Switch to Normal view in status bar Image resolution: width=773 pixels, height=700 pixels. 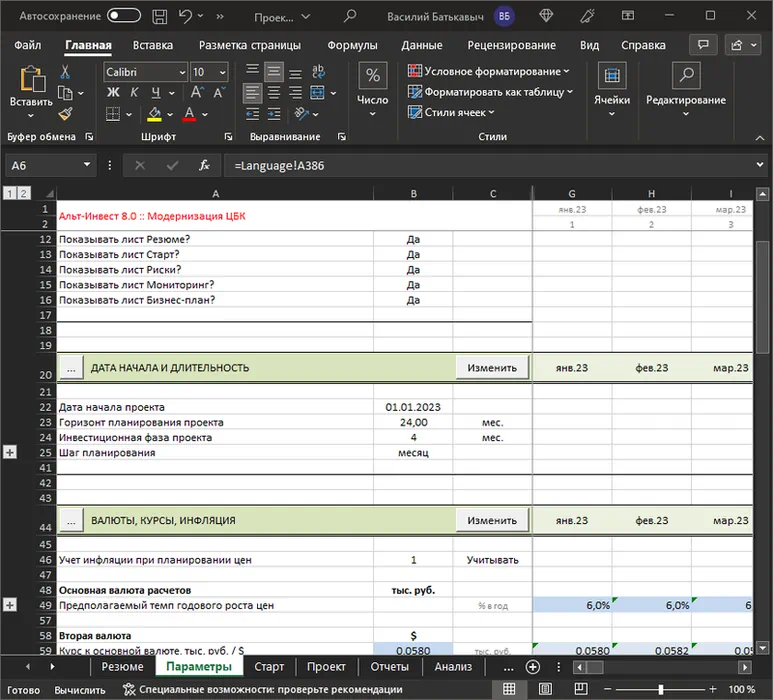(x=509, y=689)
